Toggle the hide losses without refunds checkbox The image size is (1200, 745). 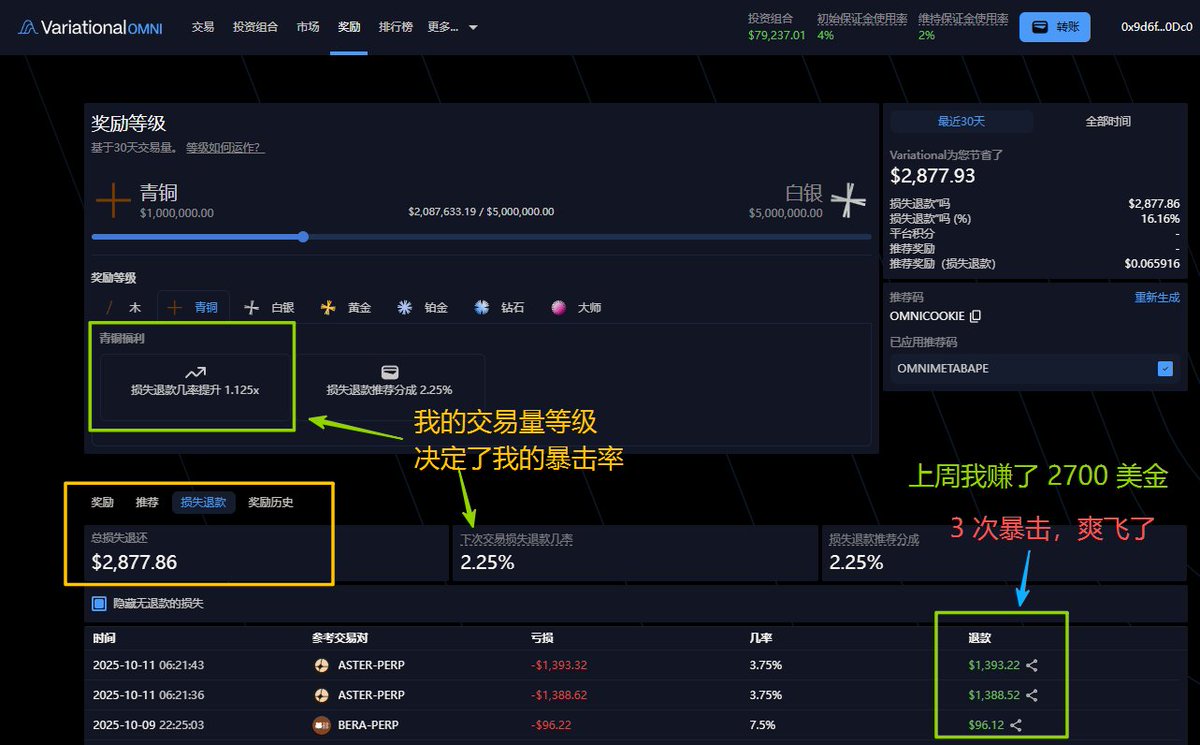click(98, 603)
